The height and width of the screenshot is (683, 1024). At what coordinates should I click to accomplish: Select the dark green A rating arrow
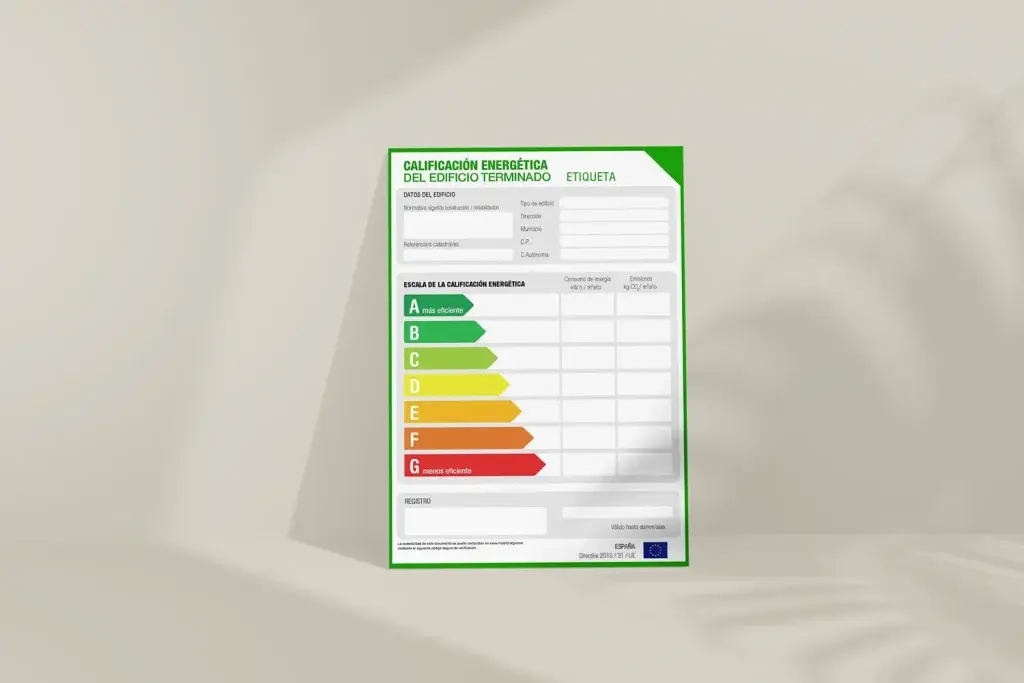(438, 306)
